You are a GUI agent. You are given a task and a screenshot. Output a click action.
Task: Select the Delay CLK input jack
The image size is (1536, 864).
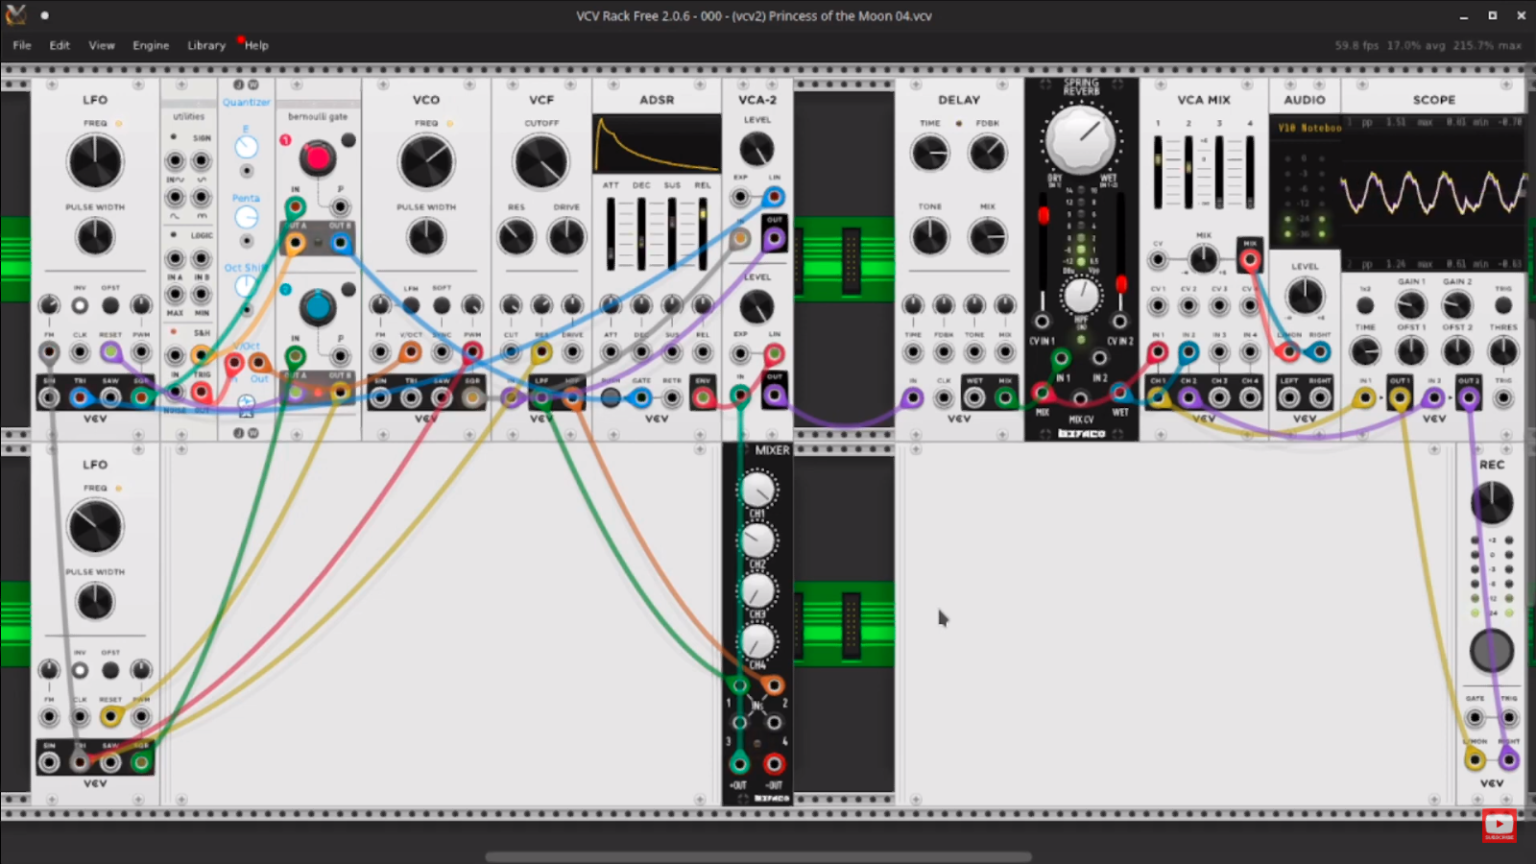tap(943, 398)
